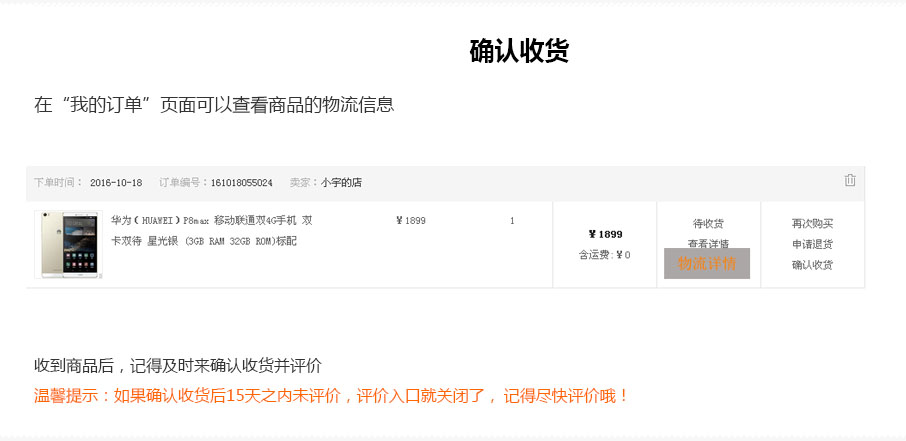Click the 含运费 ¥0 shipping fee text
Image resolution: width=906 pixels, height=441 pixels.
[x=605, y=255]
